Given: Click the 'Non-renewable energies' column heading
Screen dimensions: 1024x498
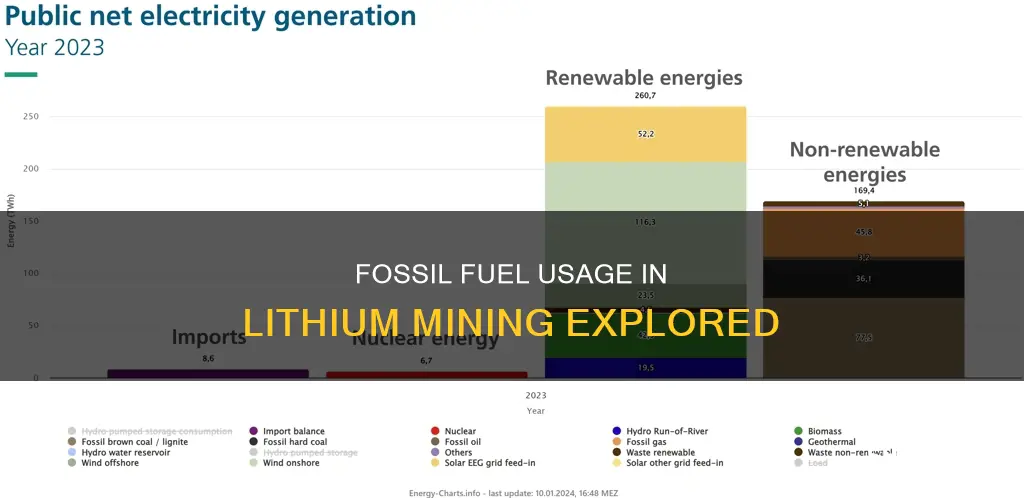Looking at the screenshot, I should click(865, 162).
